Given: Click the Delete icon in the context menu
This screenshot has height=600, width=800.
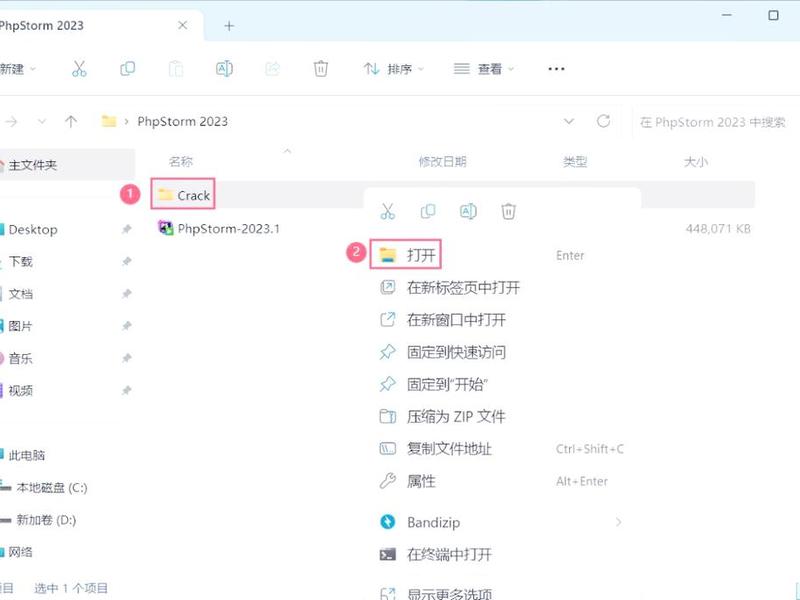Looking at the screenshot, I should click(509, 211).
